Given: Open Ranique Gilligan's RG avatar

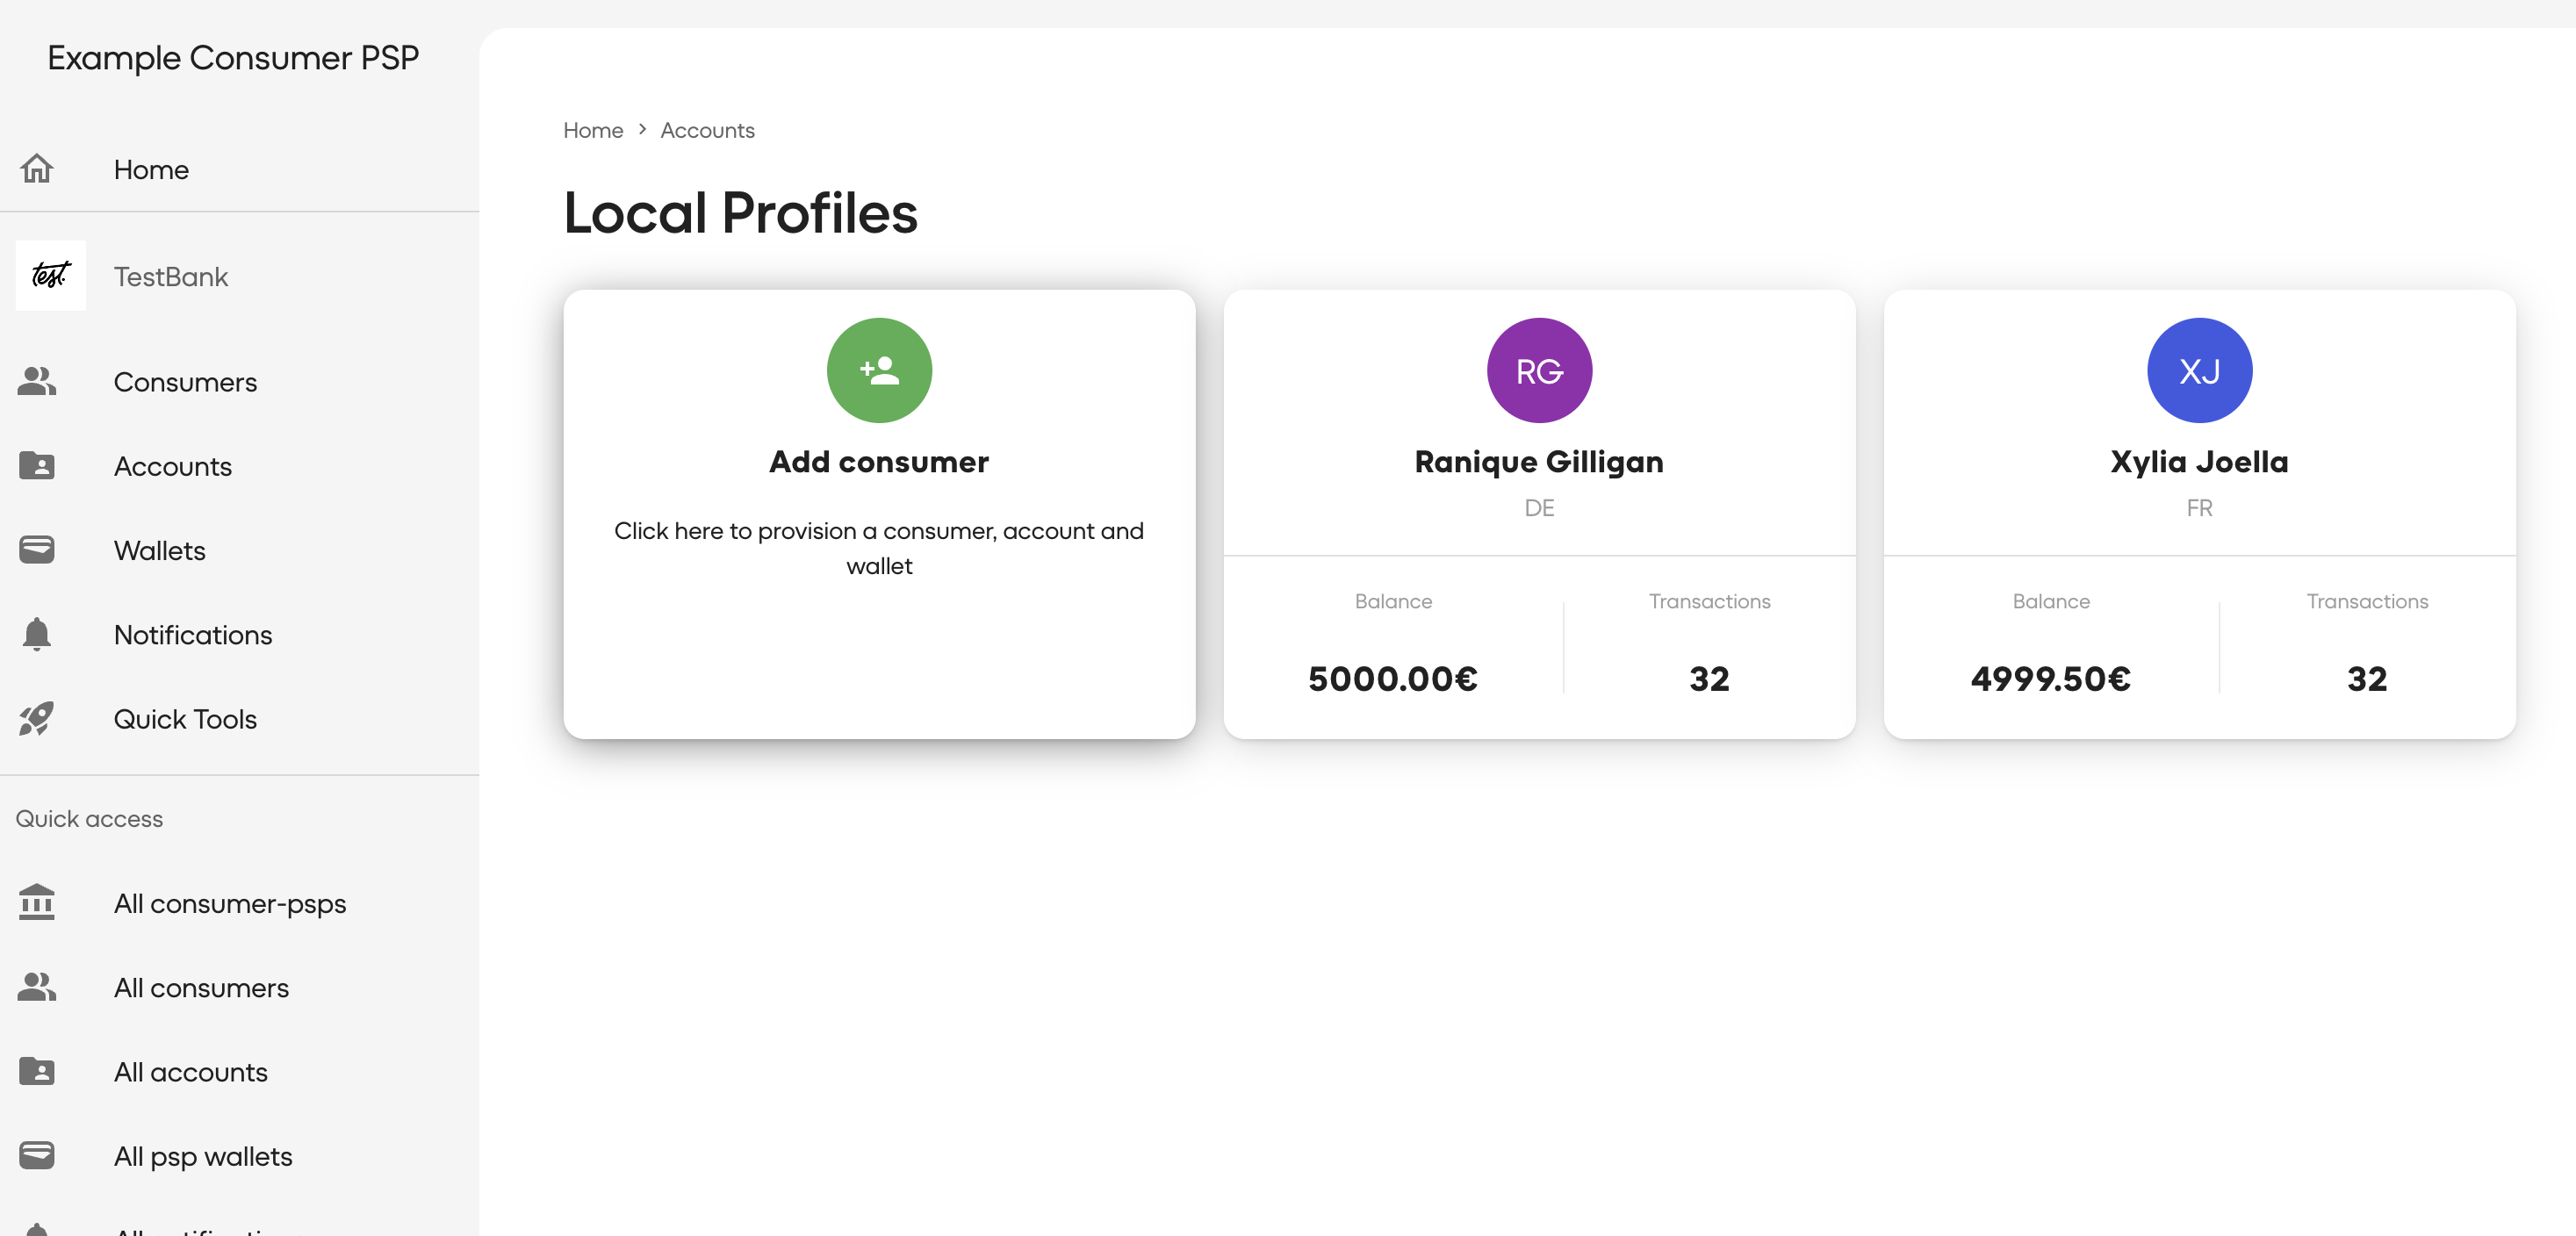Looking at the screenshot, I should tap(1539, 370).
